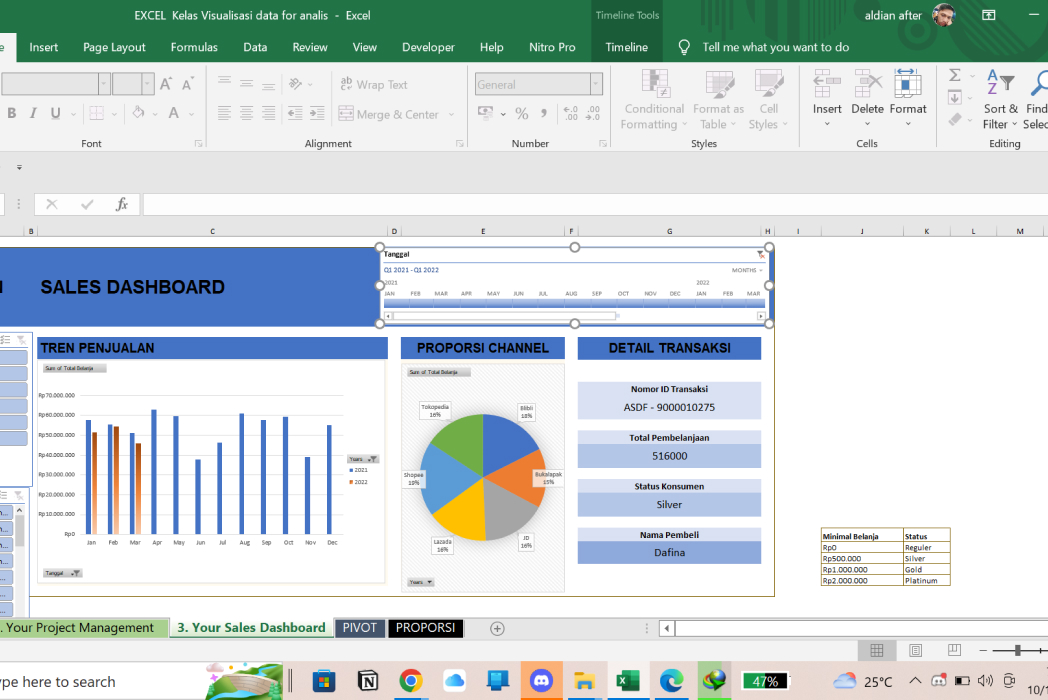The height and width of the screenshot is (700, 1048).
Task: Open the Formulas ribbon tab
Action: coord(194,47)
